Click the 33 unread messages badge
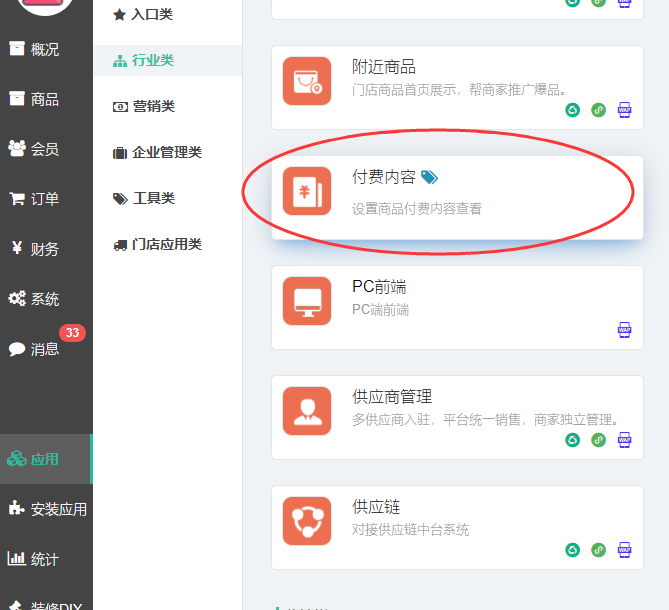Image resolution: width=669 pixels, height=610 pixels. 73,333
